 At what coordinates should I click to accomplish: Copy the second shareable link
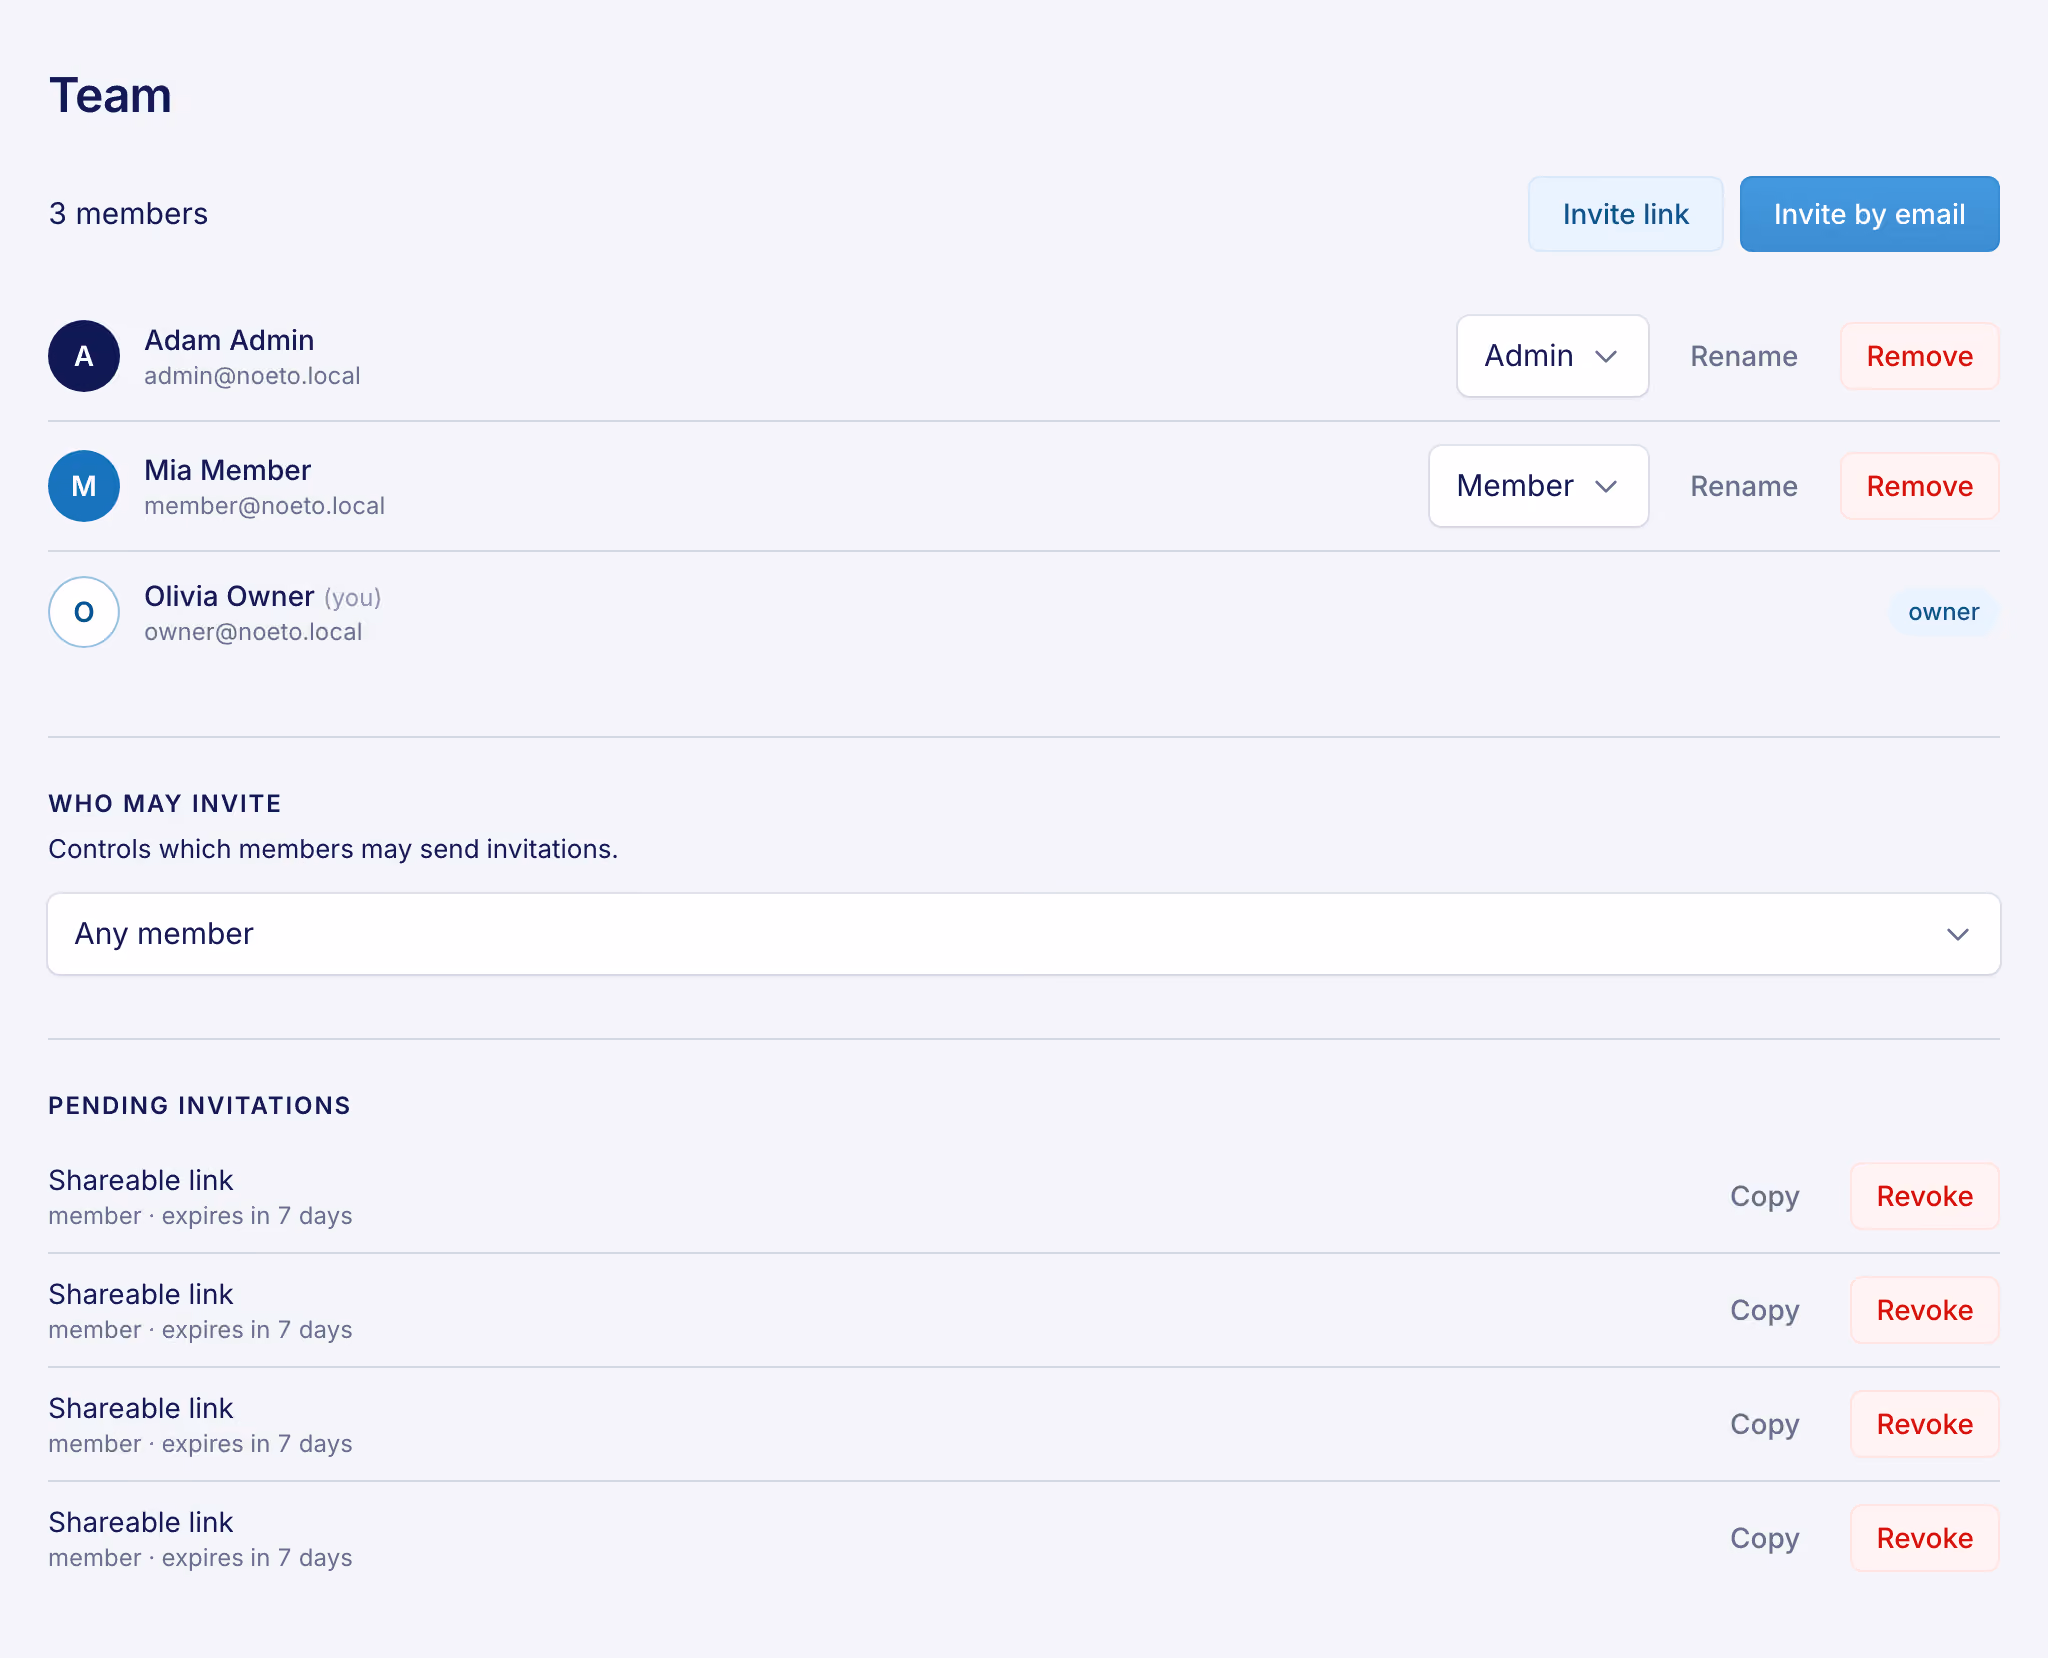1765,1310
